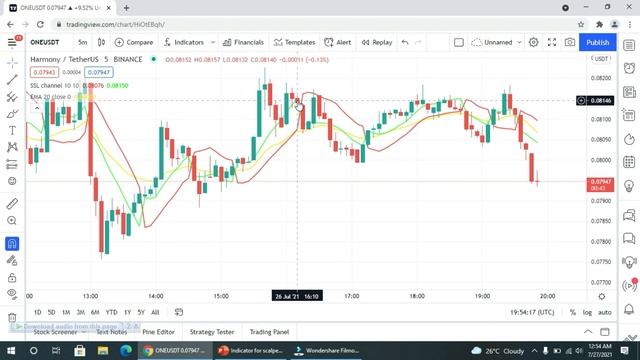Open the Calendar grid panel icon
The height and width of the screenshot is (360, 640).
629,162
